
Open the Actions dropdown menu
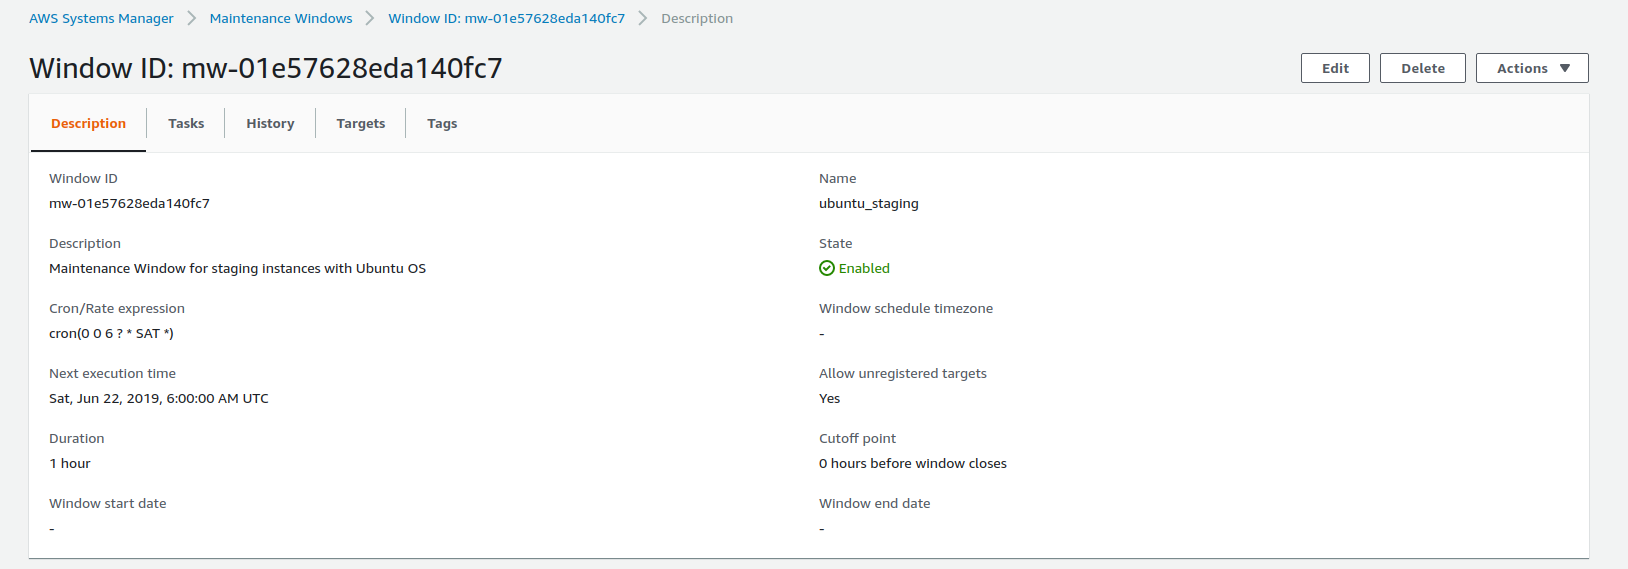[1531, 68]
